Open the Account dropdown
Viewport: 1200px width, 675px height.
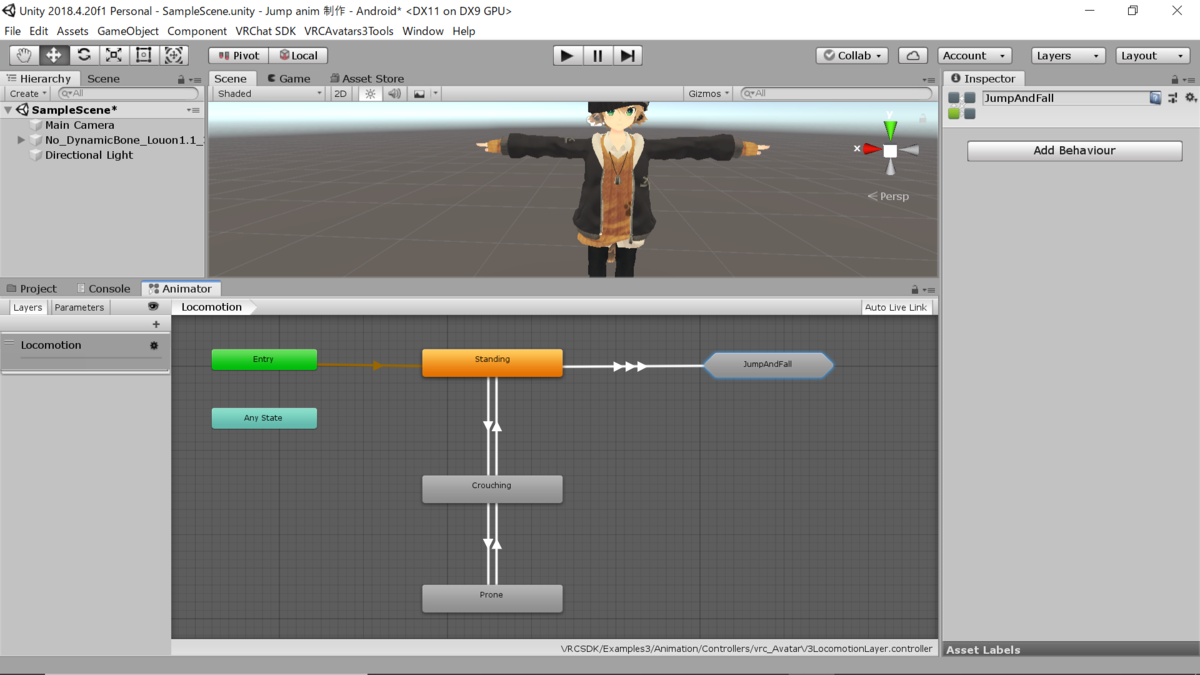coord(974,55)
